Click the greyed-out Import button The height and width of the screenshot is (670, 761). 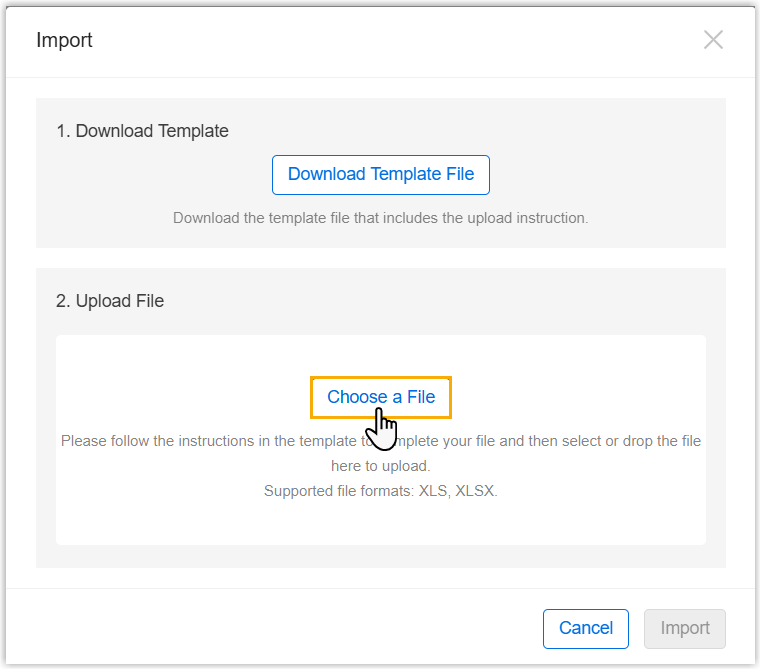tap(685, 629)
